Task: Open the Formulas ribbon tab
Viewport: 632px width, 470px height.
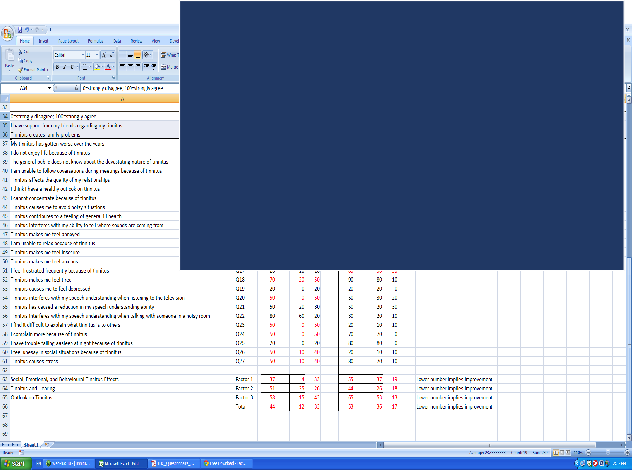Action: pos(96,41)
